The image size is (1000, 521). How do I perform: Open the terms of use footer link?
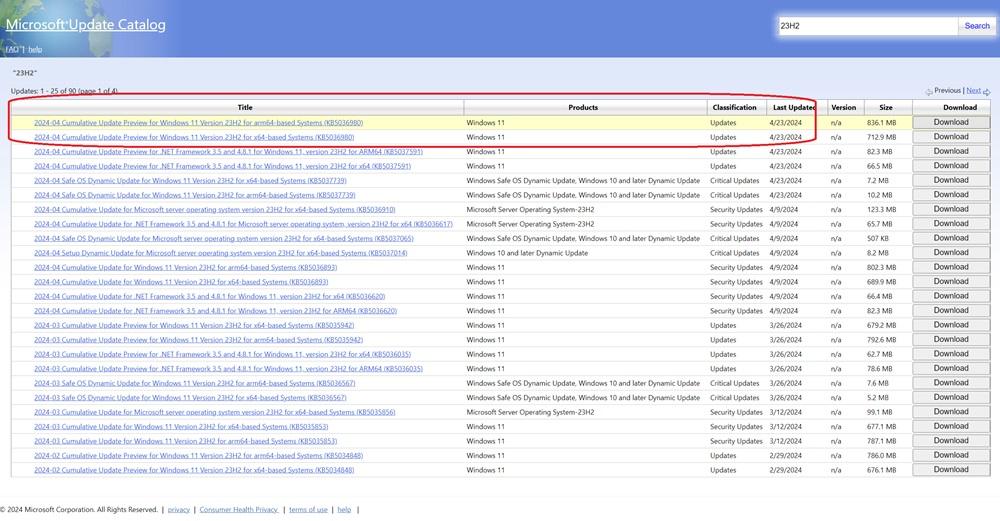click(308, 509)
